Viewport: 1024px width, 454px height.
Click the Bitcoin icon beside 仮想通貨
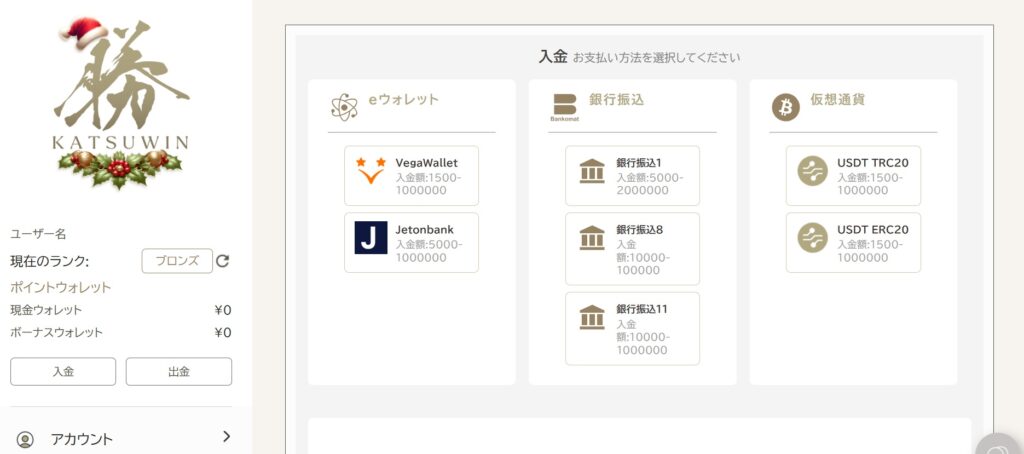point(786,107)
